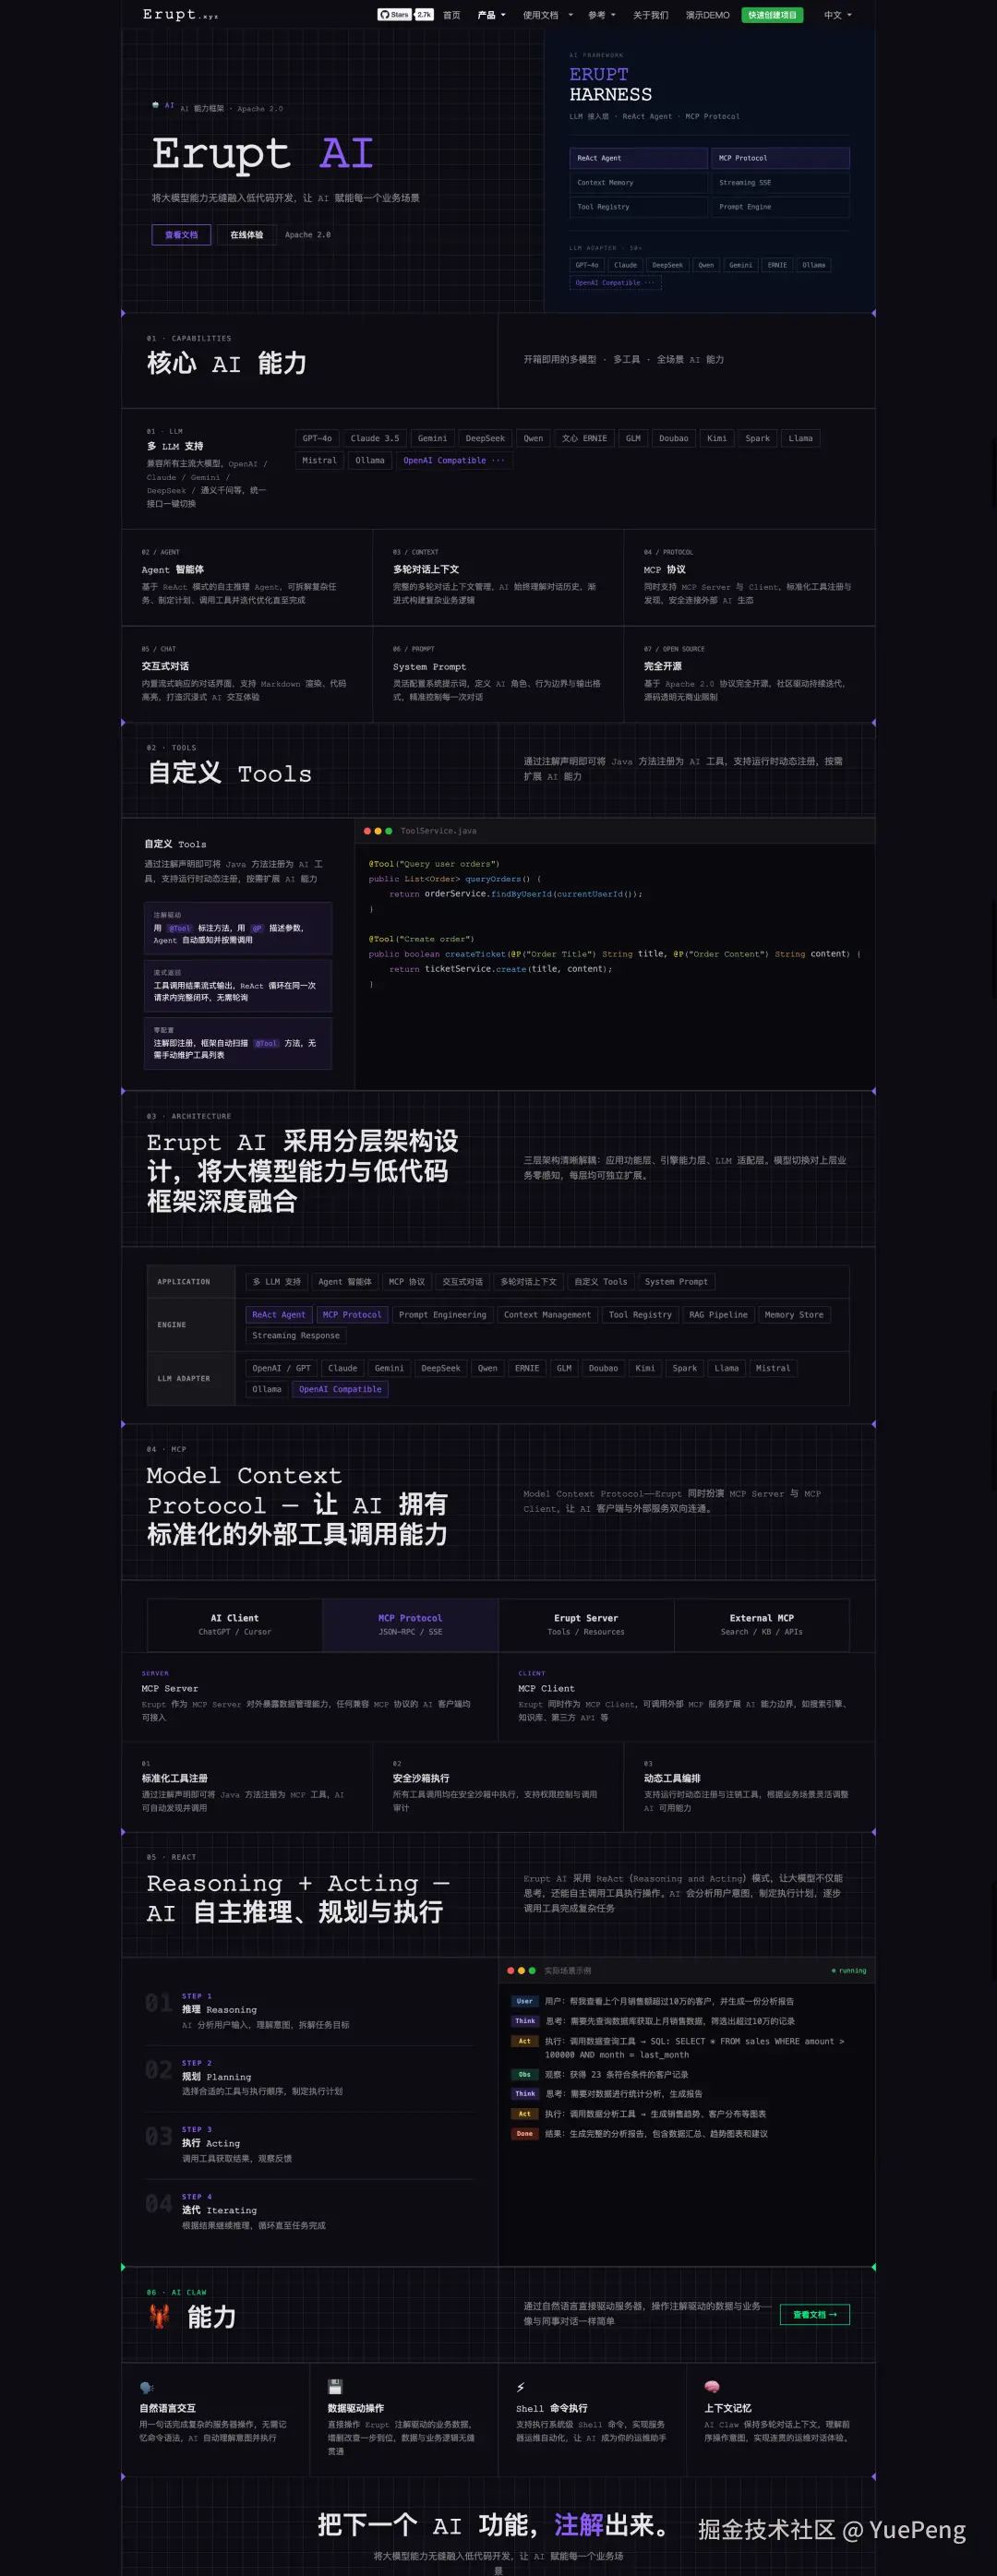Click the Agent 智能体 capability card
This screenshot has height=2576, width=997.
coord(247,577)
